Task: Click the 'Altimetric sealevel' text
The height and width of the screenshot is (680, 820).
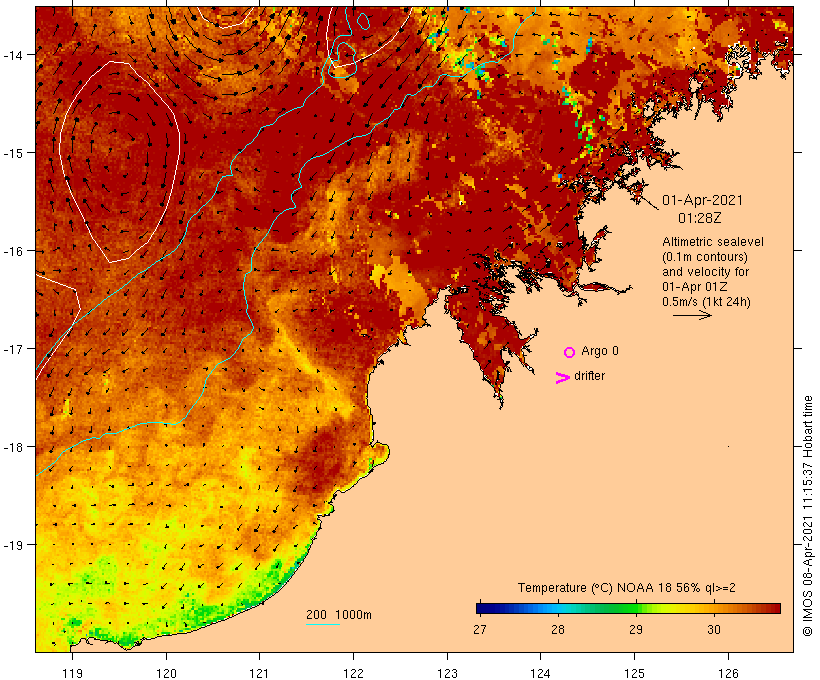Action: coord(712,242)
